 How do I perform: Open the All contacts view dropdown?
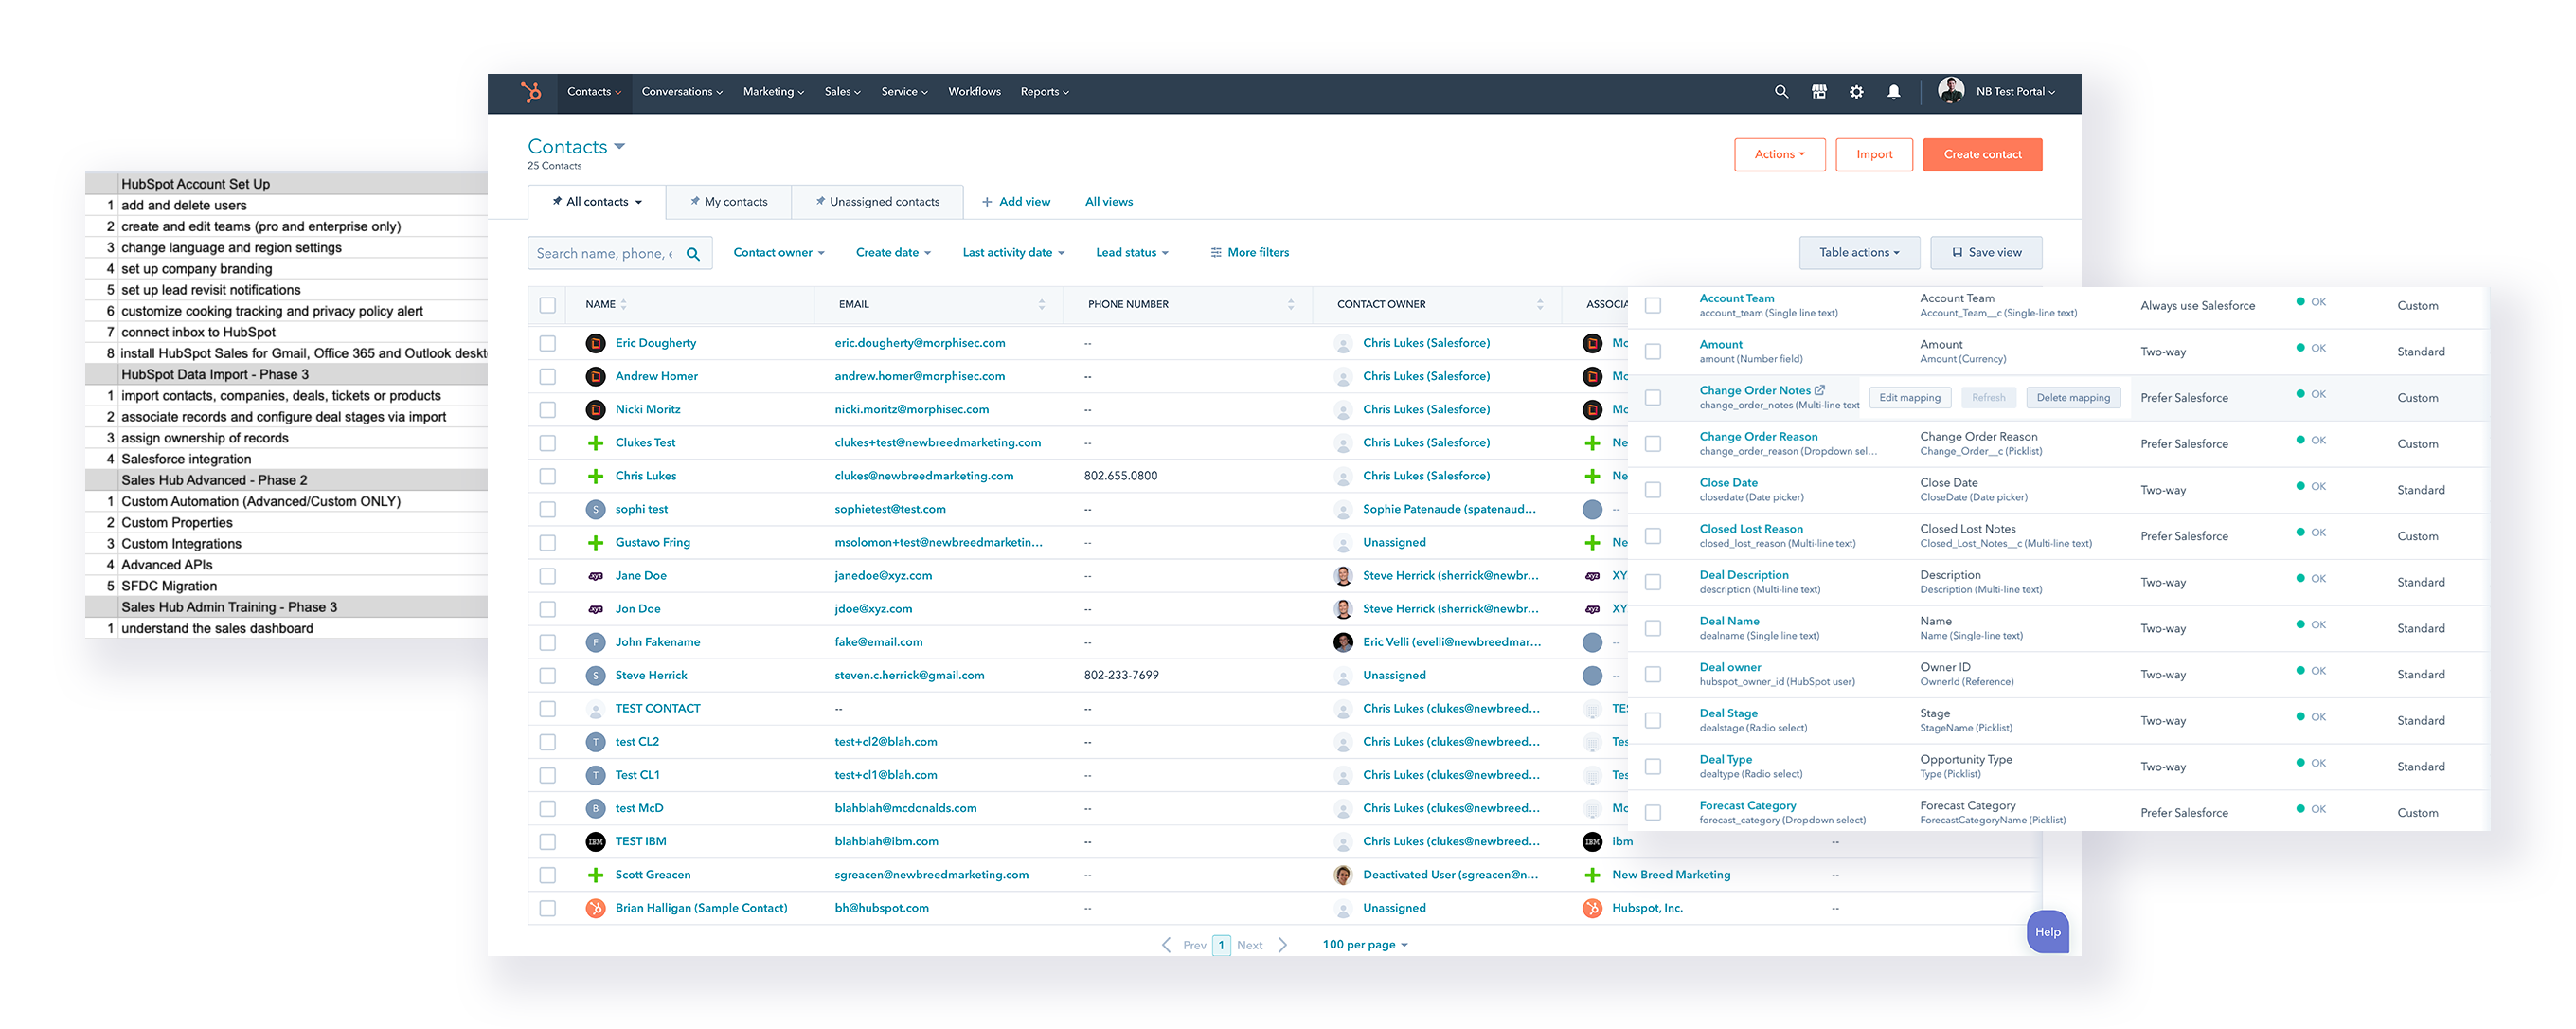point(597,202)
